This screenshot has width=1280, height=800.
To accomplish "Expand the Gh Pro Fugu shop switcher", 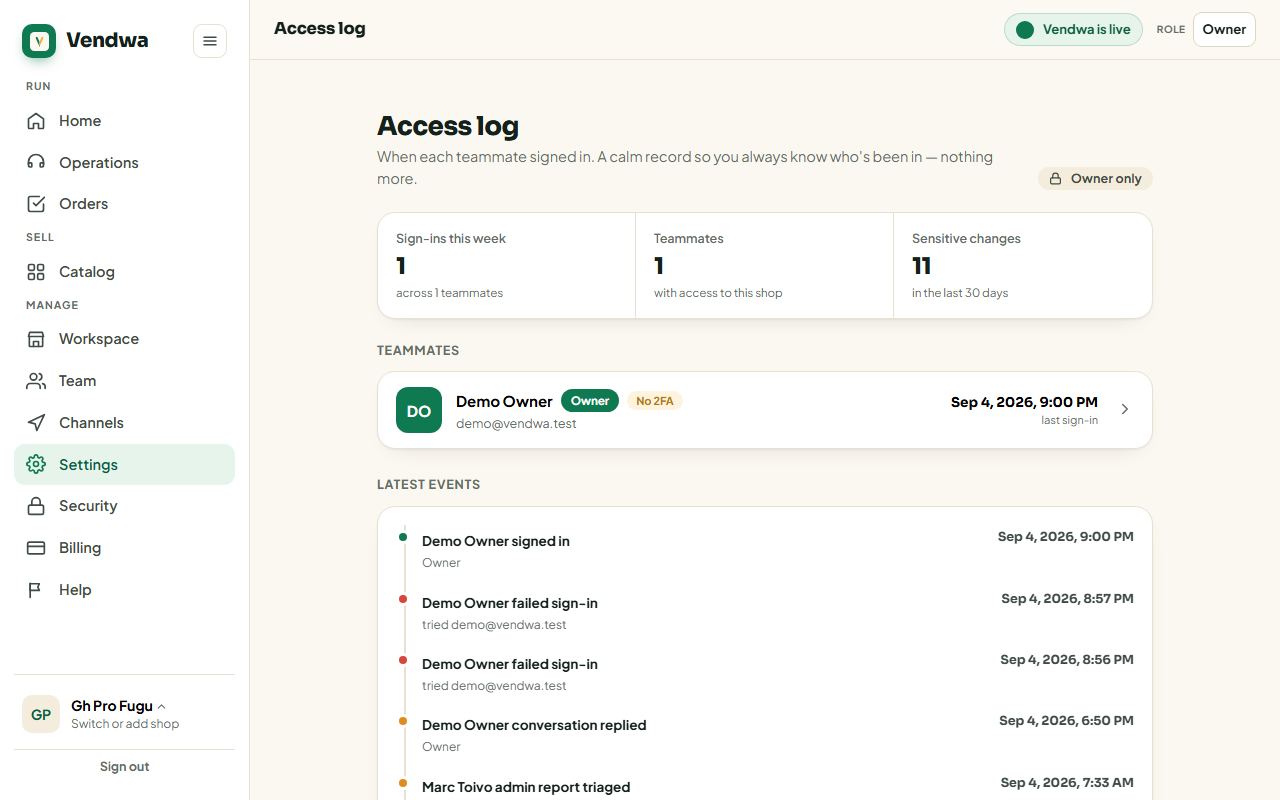I will 124,714.
